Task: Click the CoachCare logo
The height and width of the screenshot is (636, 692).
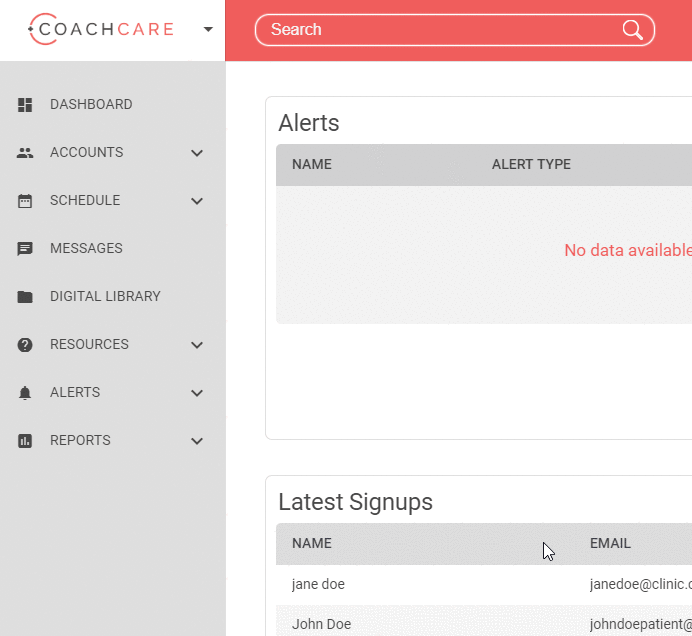Action: [101, 29]
